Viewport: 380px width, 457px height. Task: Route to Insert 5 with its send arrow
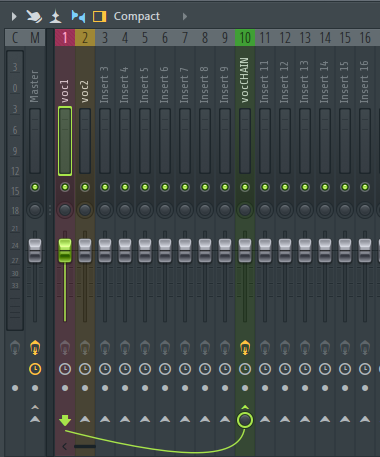145,419
